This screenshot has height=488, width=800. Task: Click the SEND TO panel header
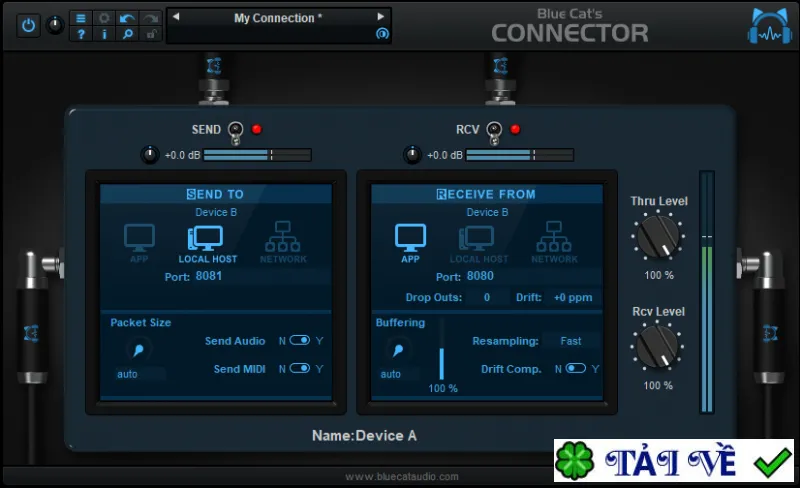216,194
